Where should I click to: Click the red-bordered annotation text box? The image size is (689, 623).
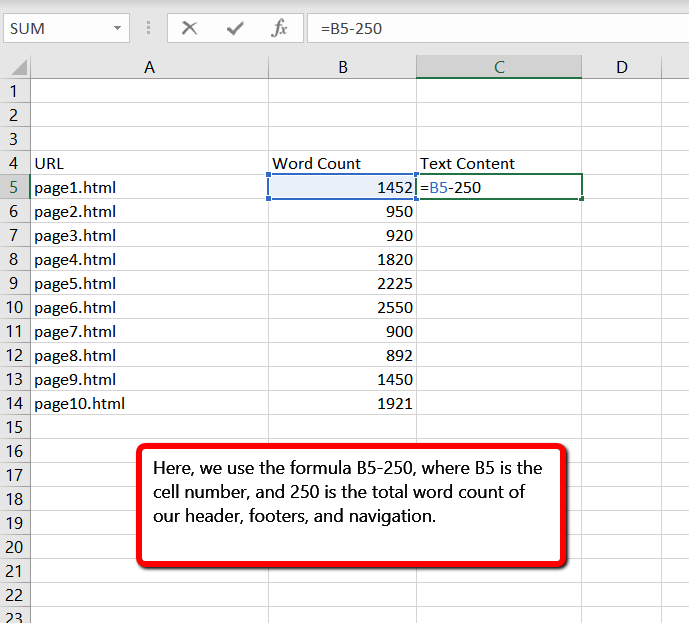(x=351, y=507)
